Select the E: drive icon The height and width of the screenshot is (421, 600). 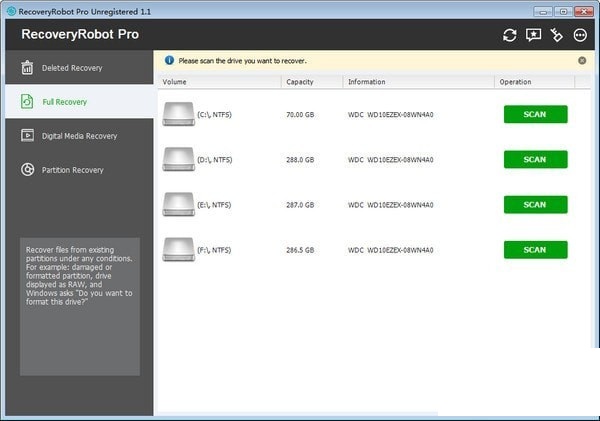(178, 205)
